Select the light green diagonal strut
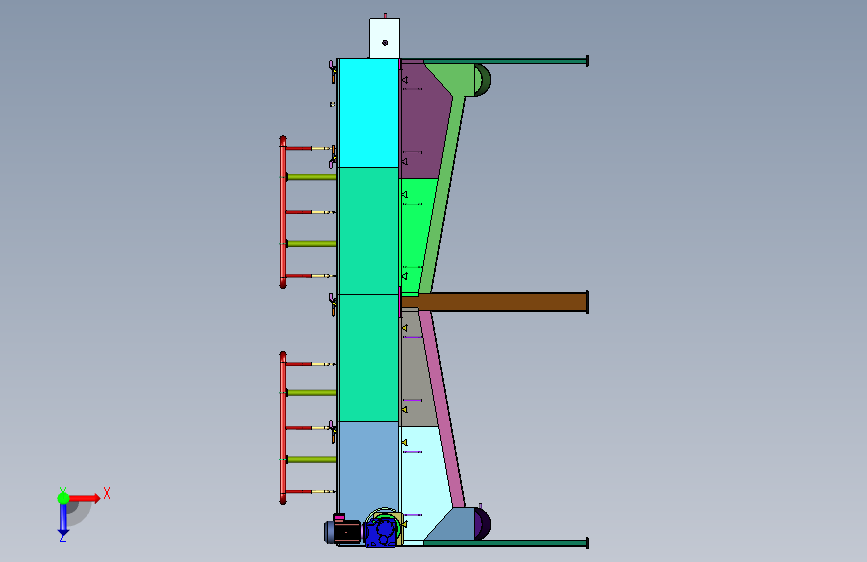This screenshot has width=867, height=562. 445,183
